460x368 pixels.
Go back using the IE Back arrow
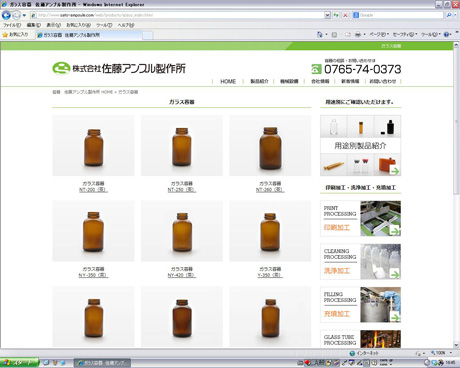[6, 15]
